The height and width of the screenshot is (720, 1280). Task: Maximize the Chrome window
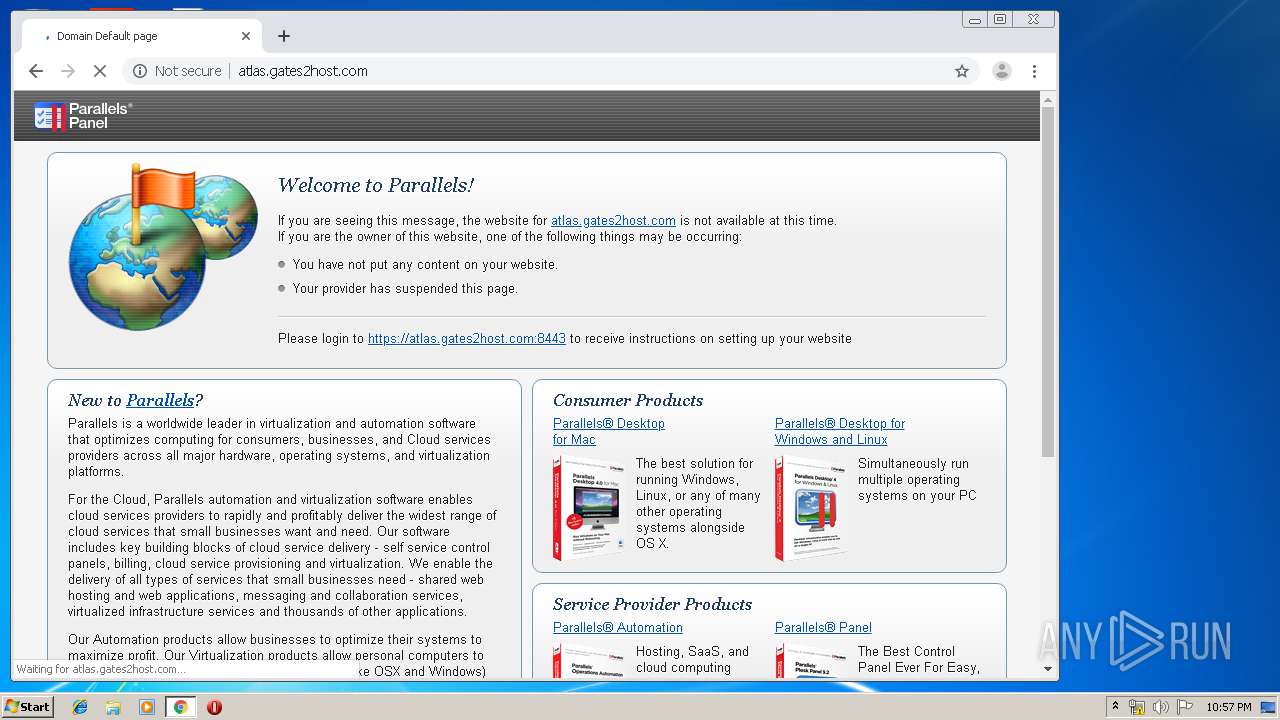1000,19
